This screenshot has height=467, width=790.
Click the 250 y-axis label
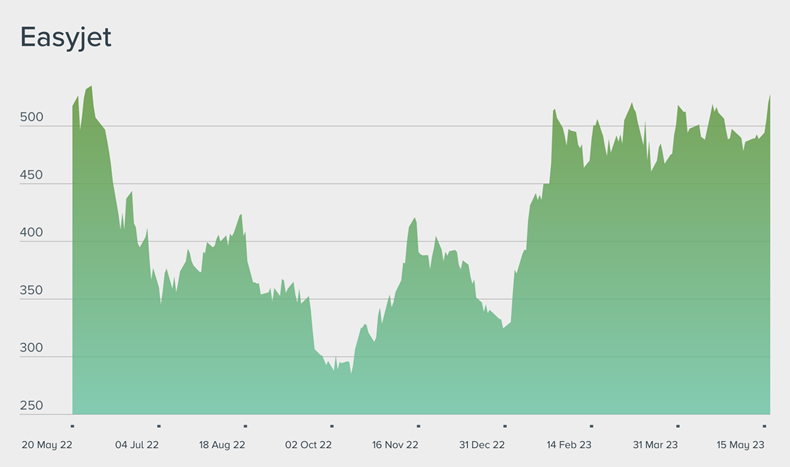pyautogui.click(x=32, y=406)
